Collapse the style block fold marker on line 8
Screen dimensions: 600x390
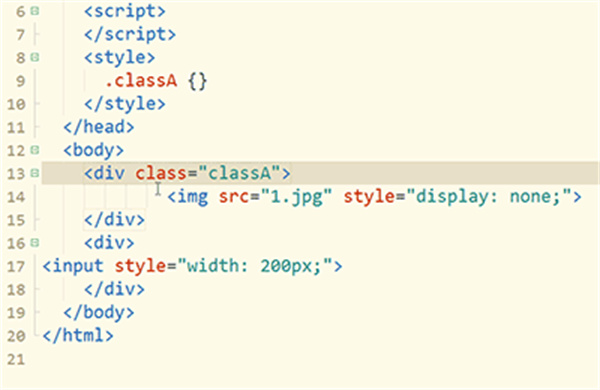pos(34,57)
